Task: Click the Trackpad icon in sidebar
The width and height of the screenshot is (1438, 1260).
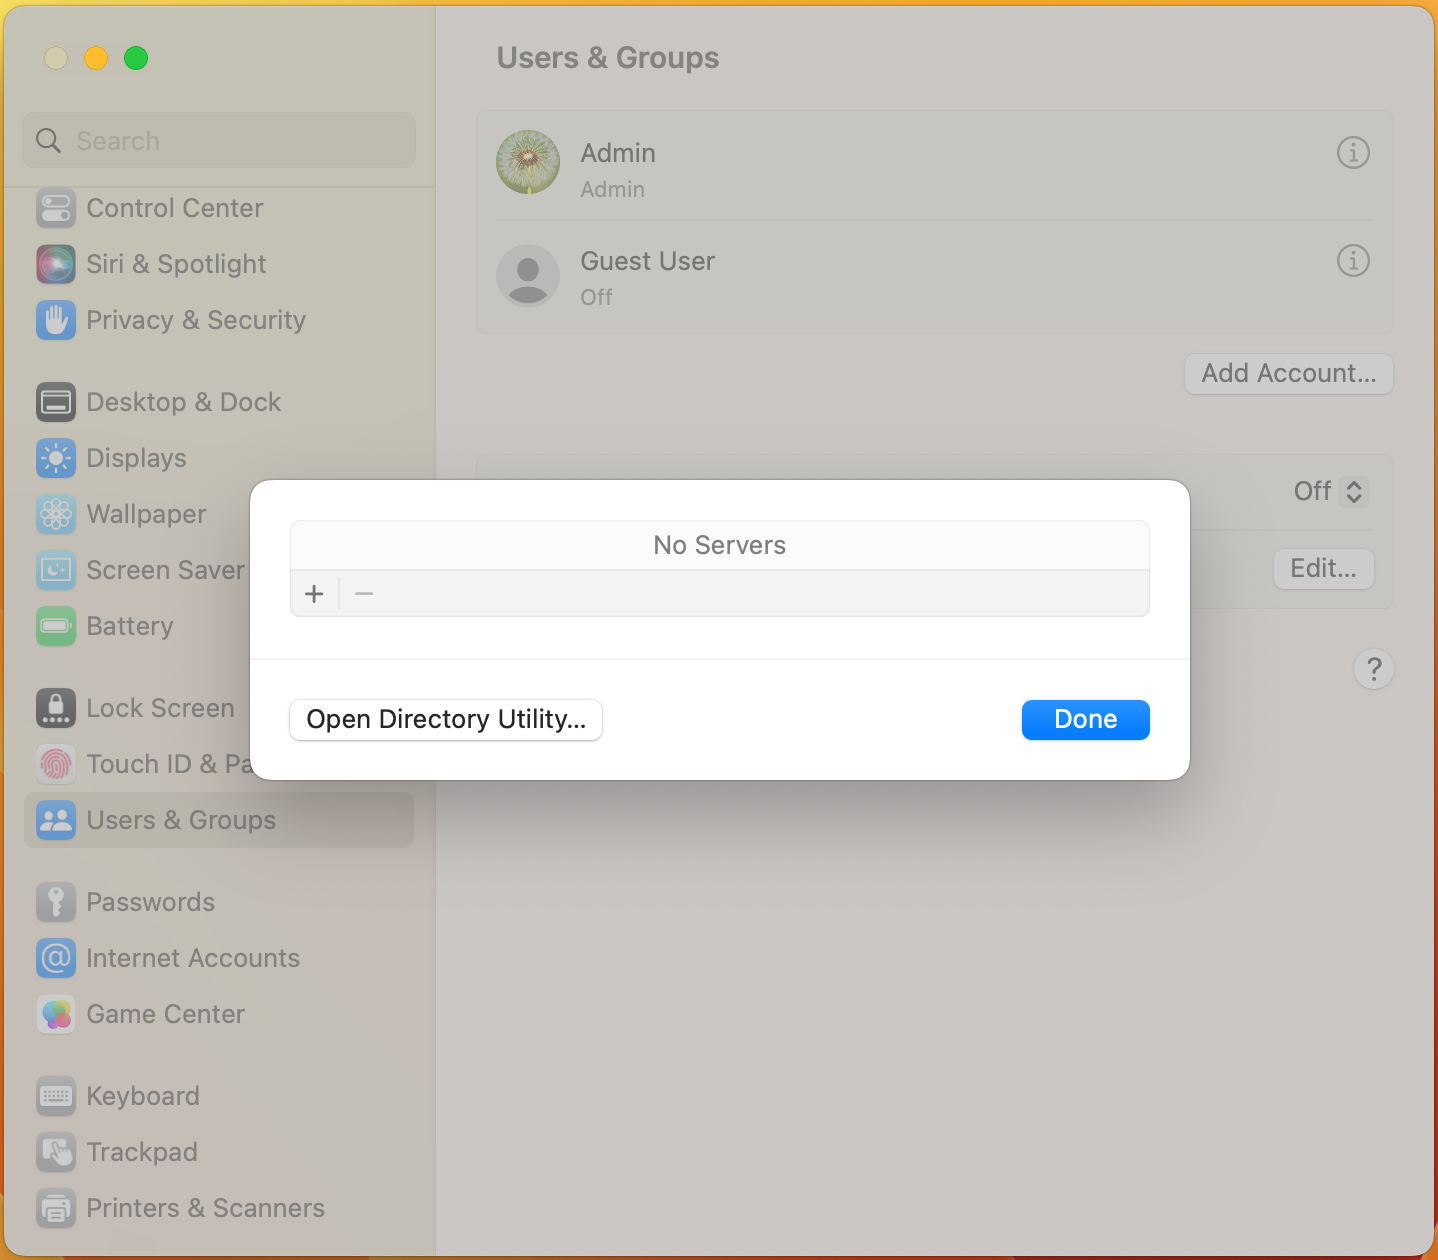Action: pyautogui.click(x=56, y=1152)
